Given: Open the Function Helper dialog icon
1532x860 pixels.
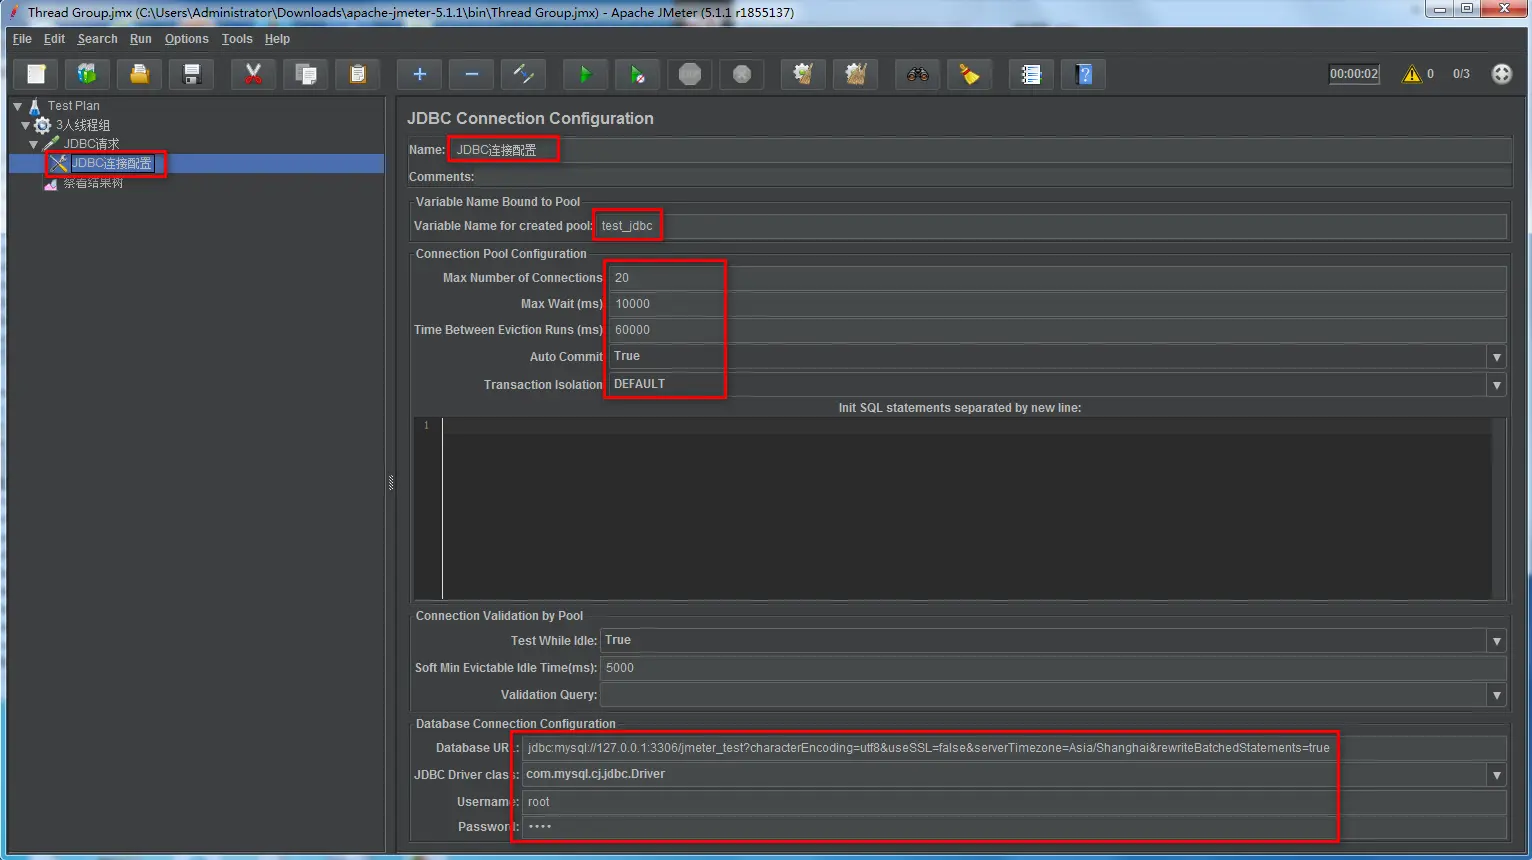Looking at the screenshot, I should click(x=1032, y=74).
